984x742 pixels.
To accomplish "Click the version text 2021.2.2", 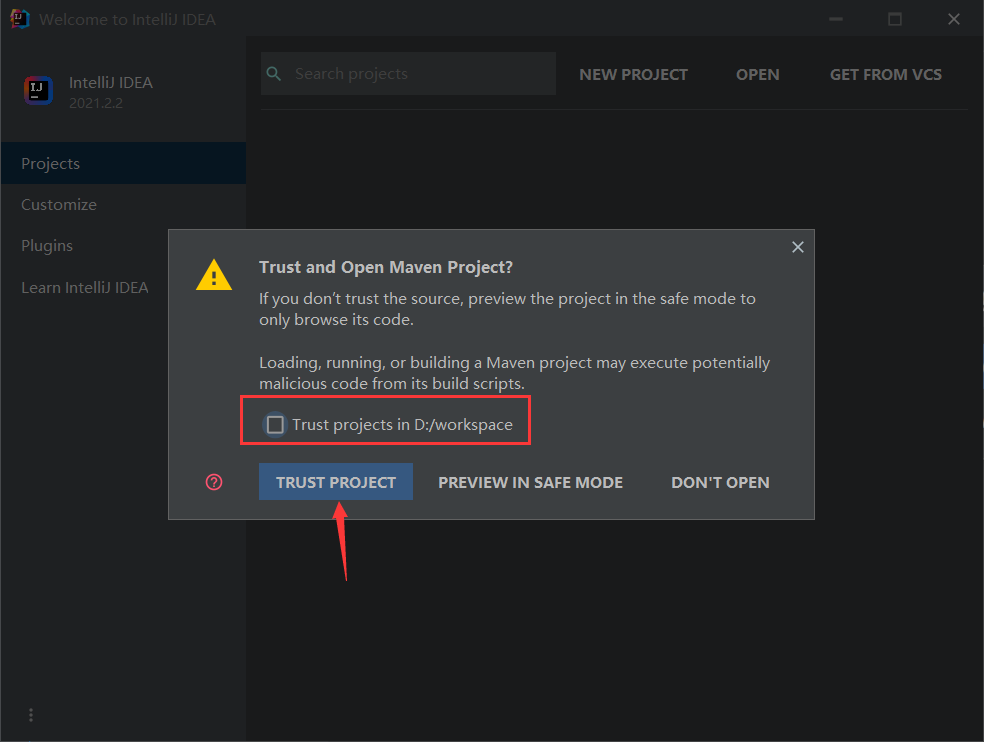I will [x=95, y=103].
